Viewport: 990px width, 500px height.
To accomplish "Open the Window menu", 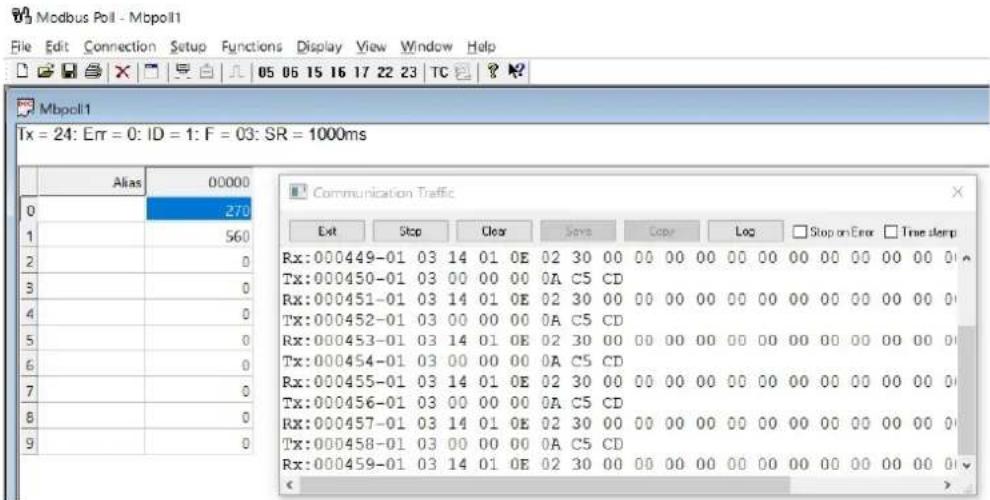I will (427, 47).
